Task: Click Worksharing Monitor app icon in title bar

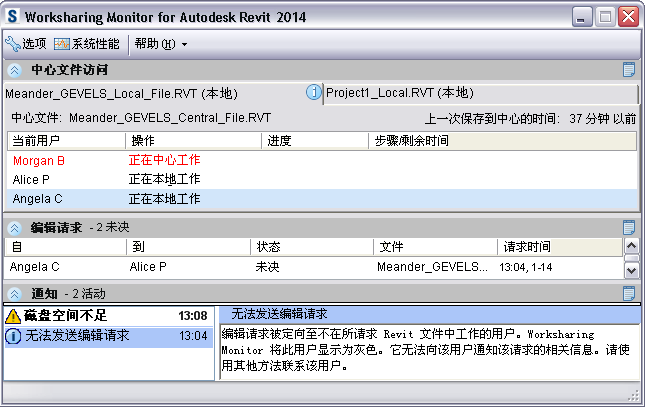Action: (x=12, y=17)
